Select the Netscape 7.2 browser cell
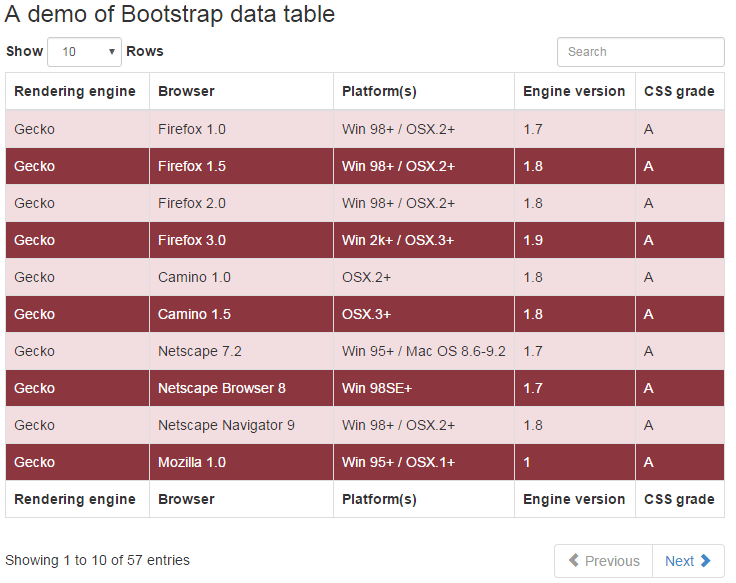This screenshot has width=736, height=583. (241, 351)
